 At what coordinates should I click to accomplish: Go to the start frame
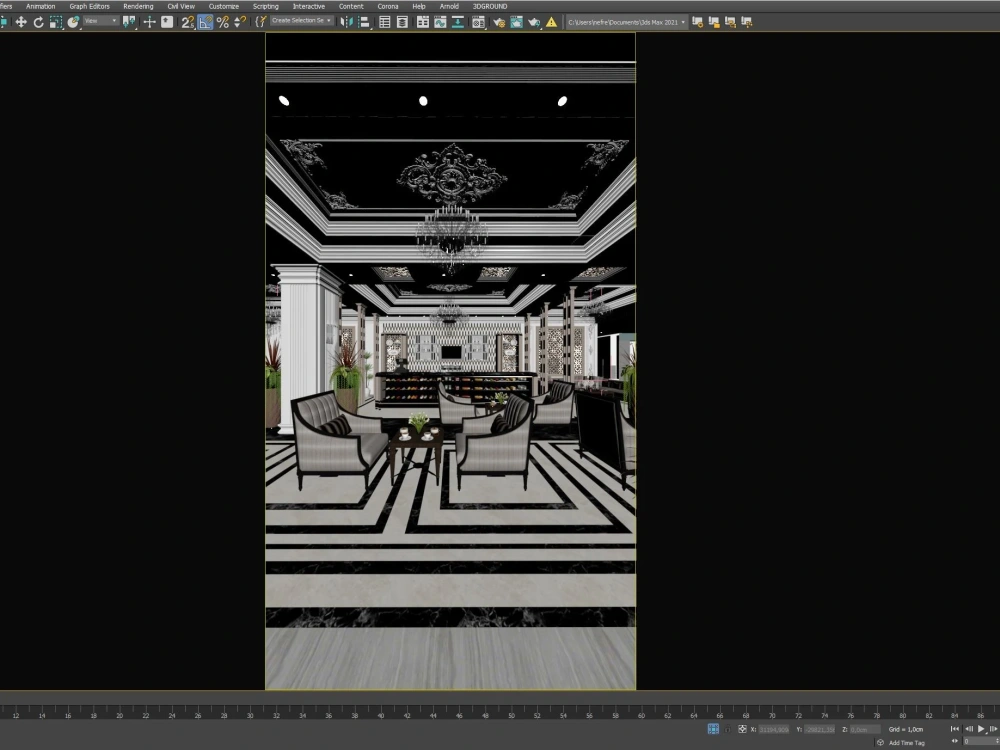955,729
